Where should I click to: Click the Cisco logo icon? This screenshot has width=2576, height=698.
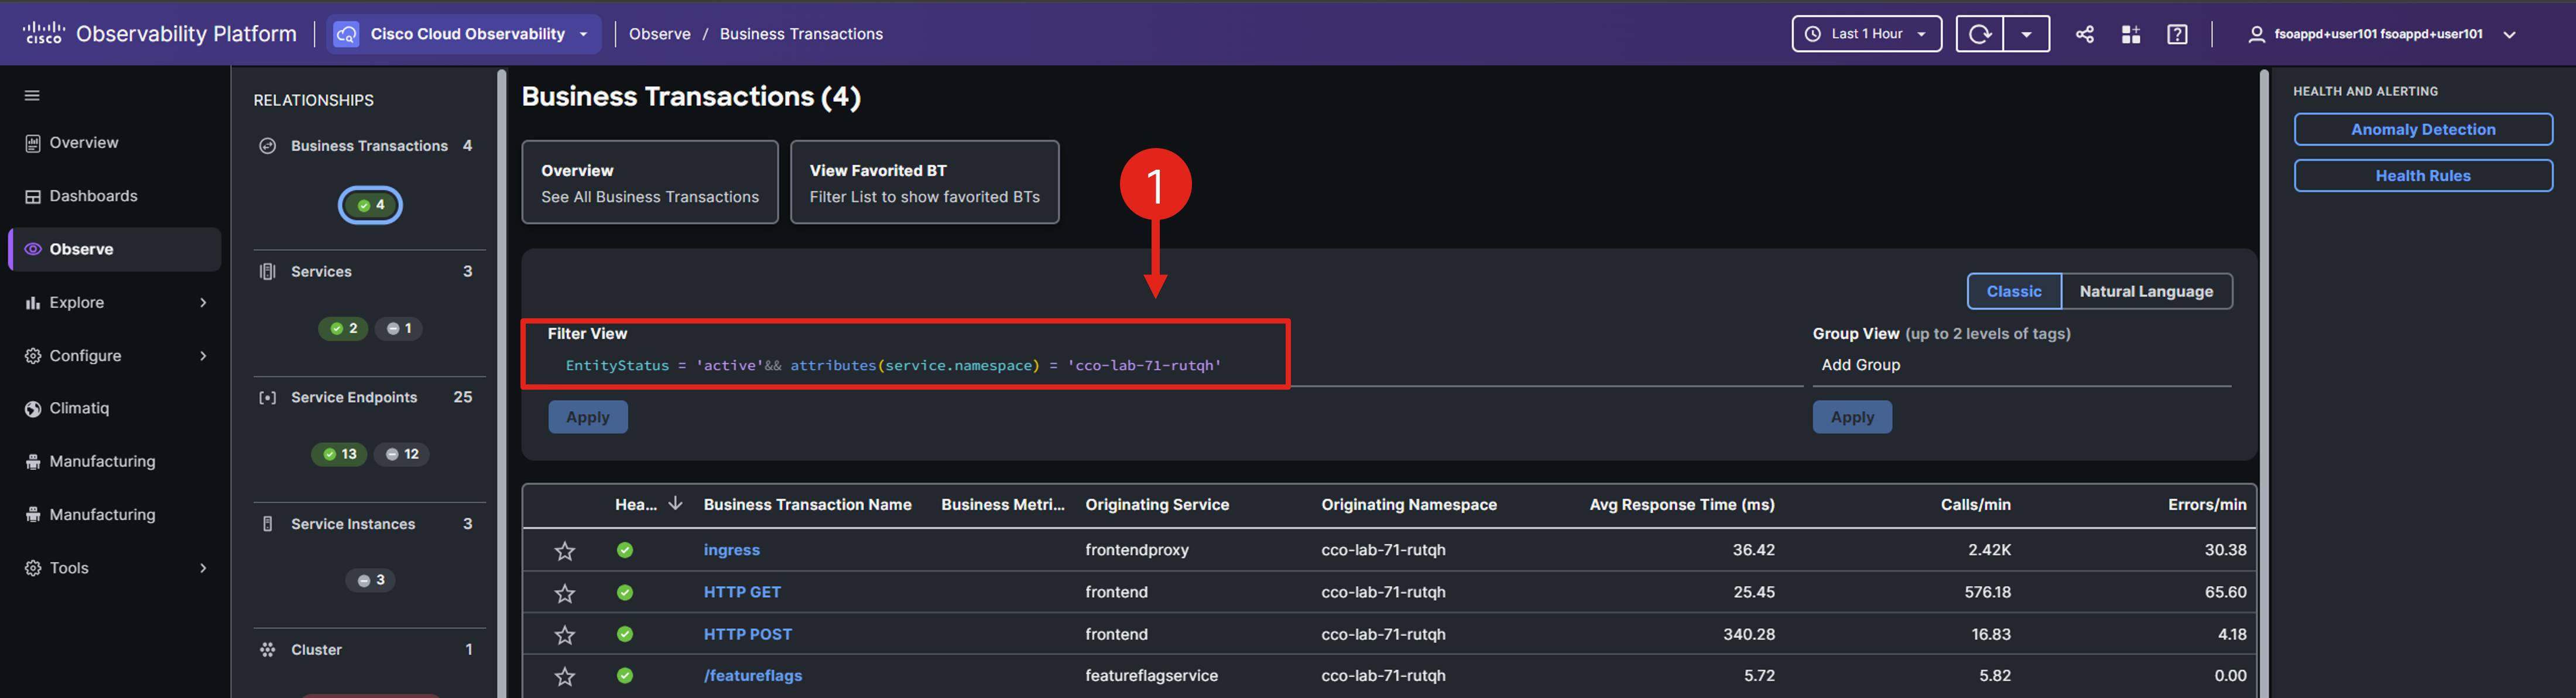[43, 33]
